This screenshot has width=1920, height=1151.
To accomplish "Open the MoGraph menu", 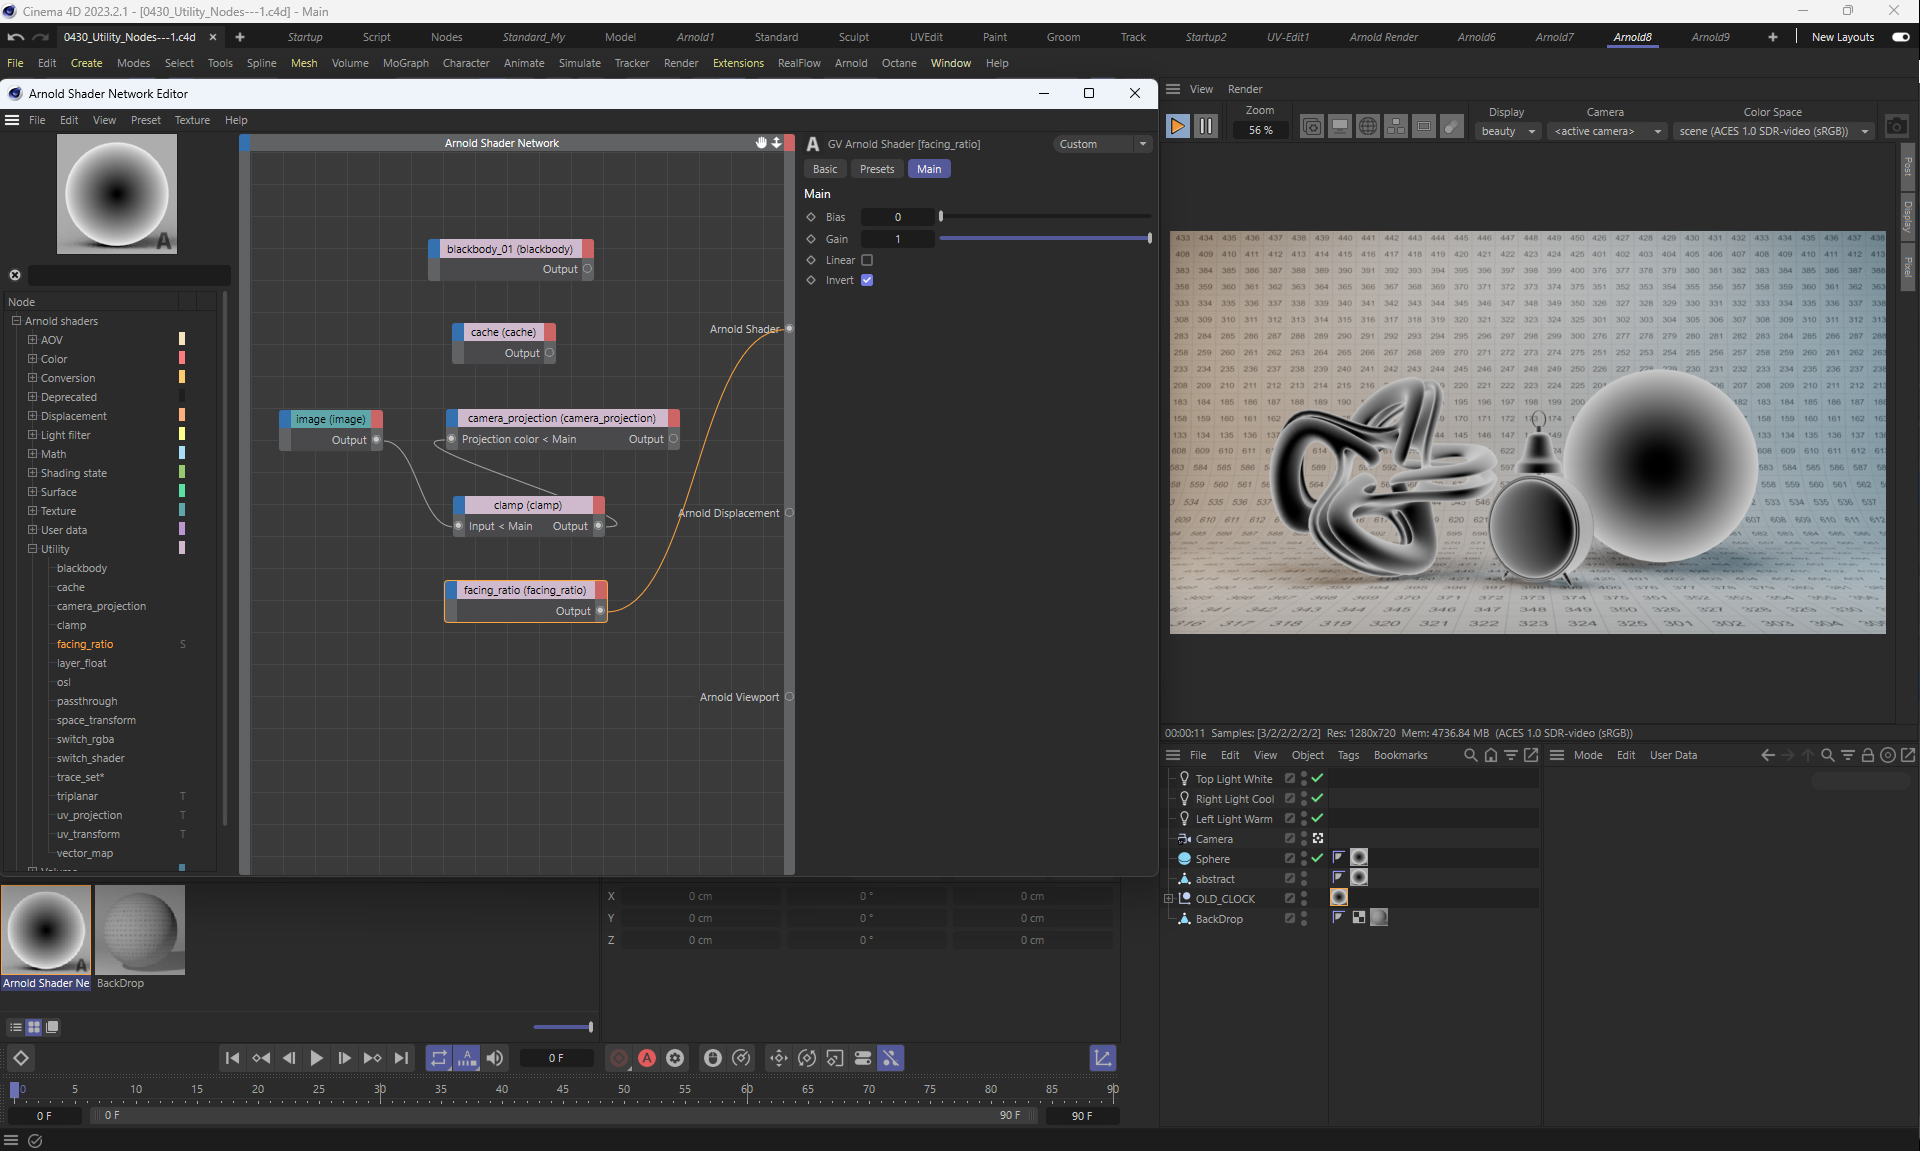I will click(405, 63).
